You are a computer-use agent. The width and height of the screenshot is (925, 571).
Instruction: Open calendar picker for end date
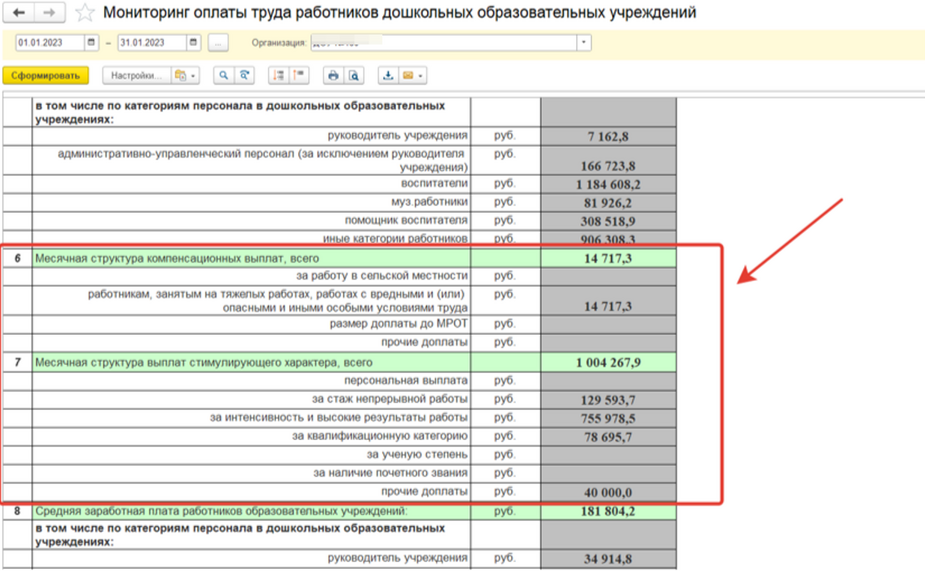click(193, 43)
